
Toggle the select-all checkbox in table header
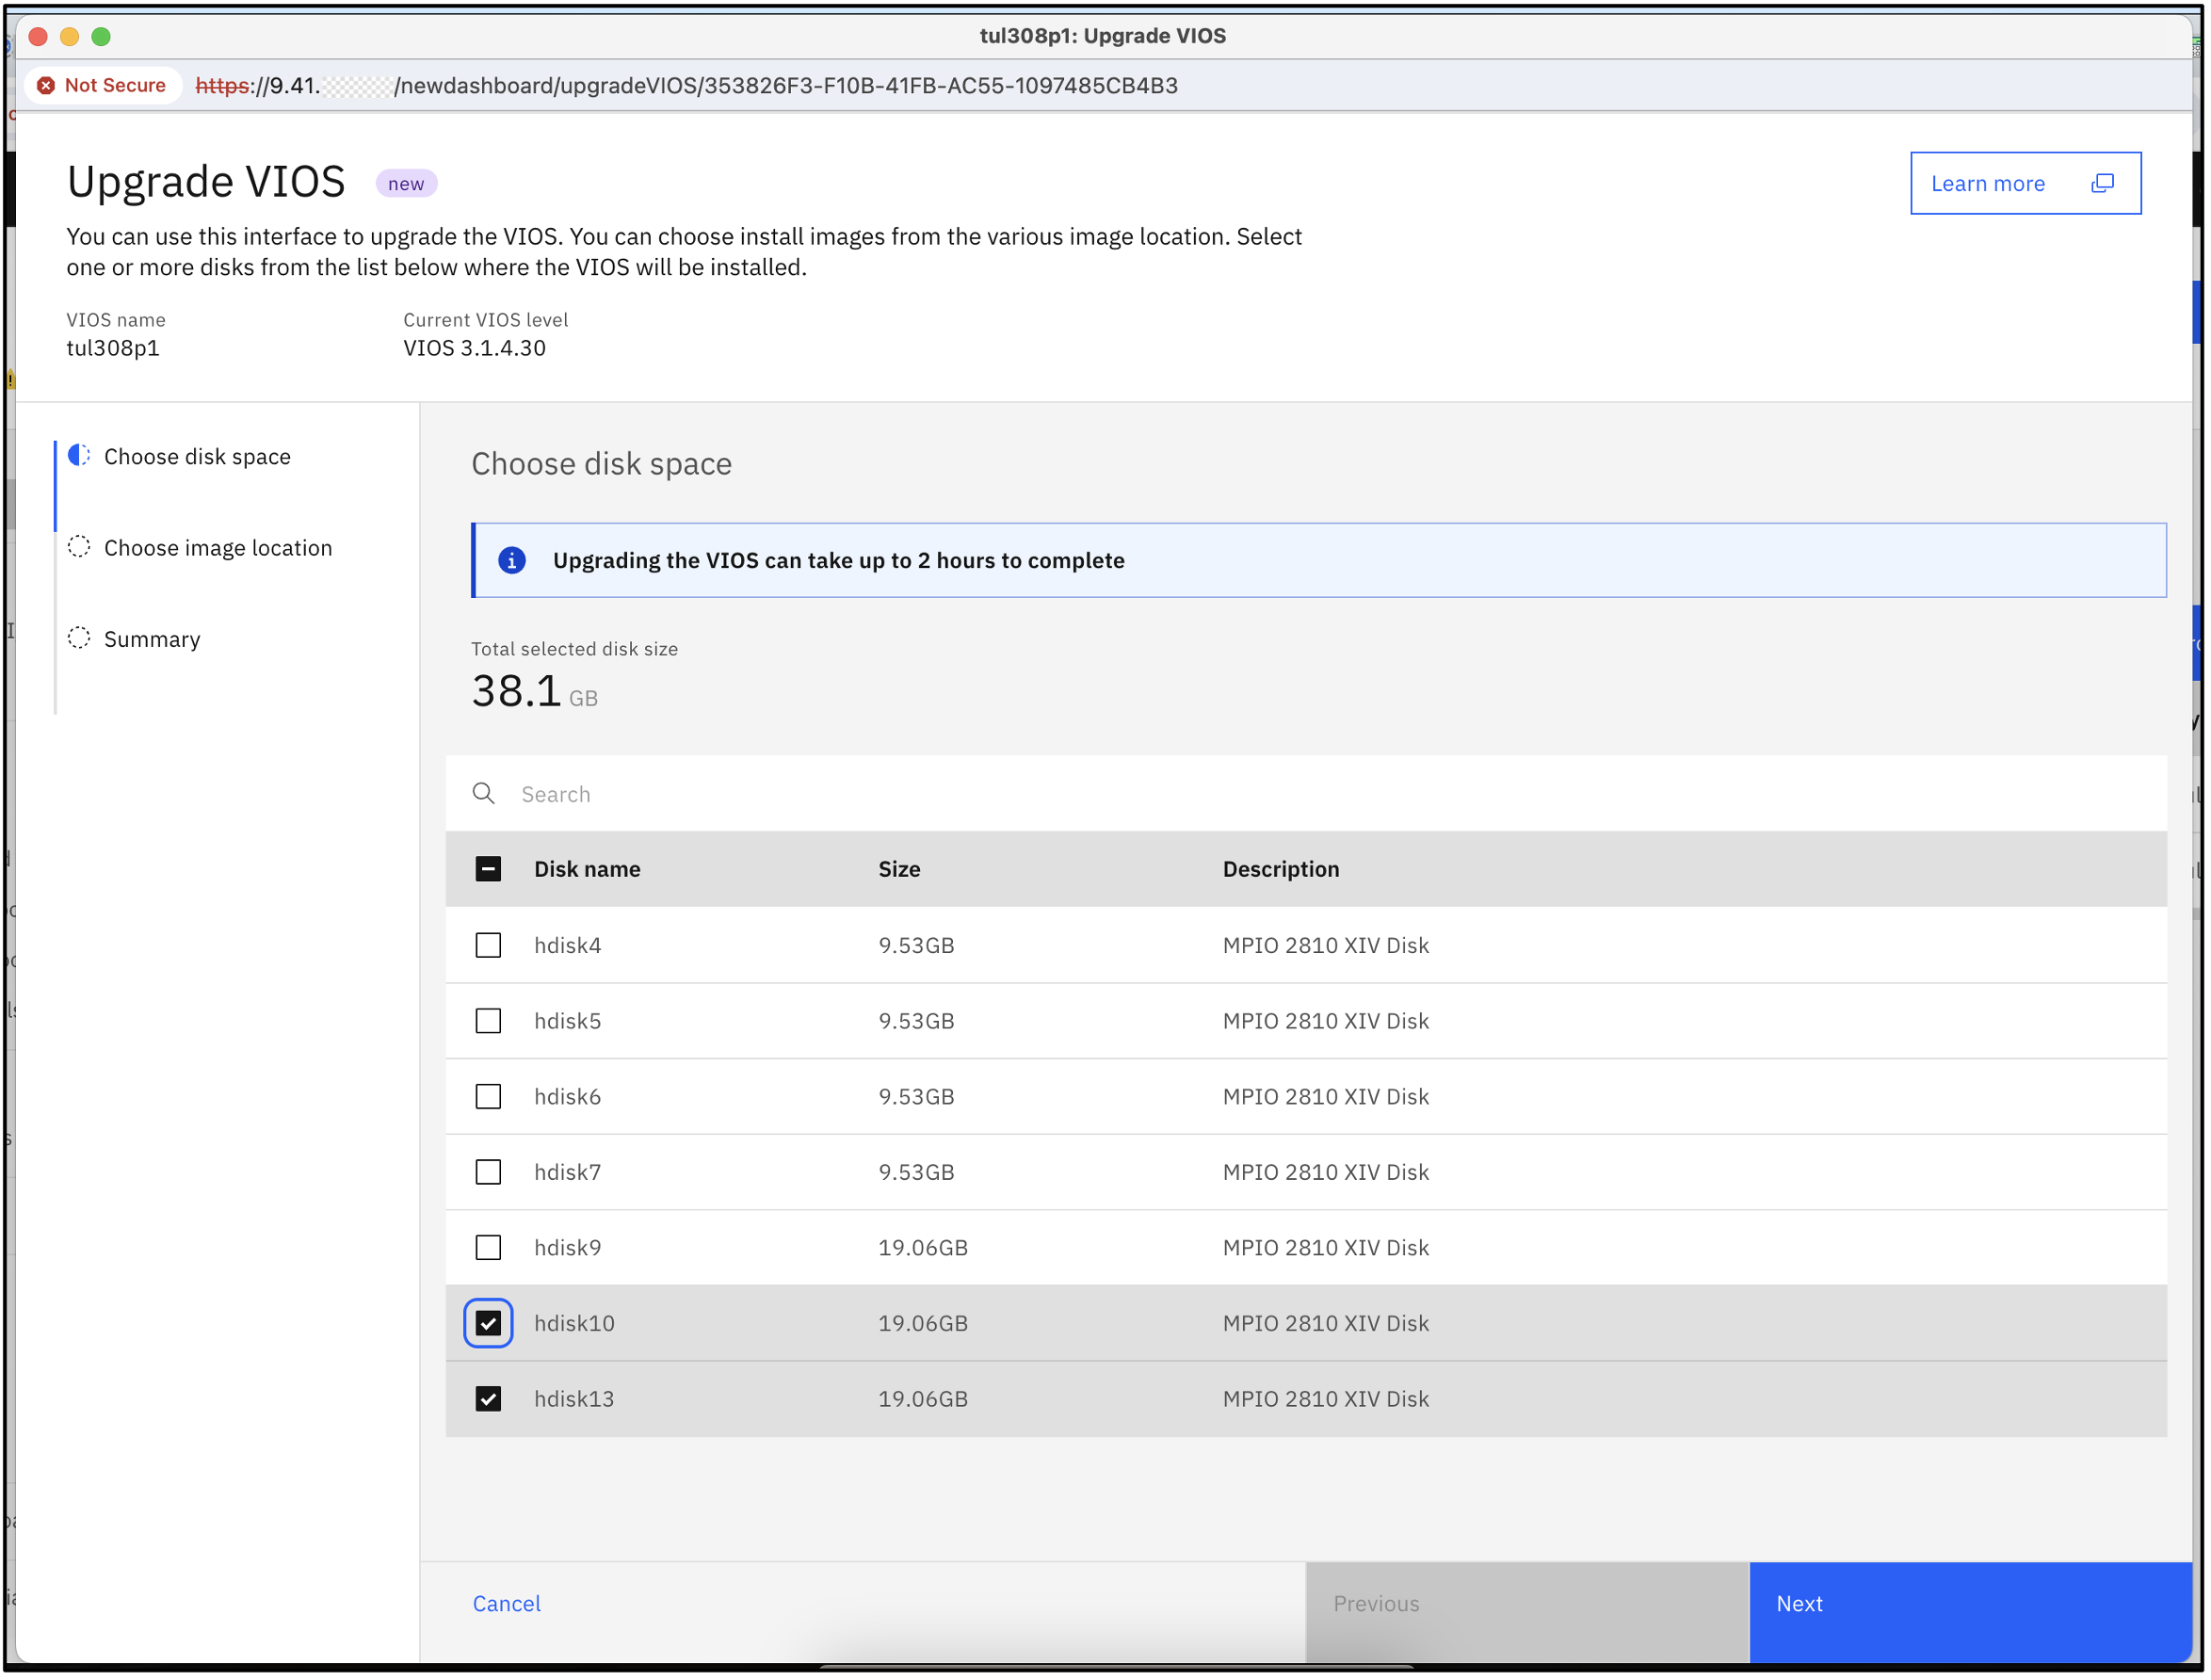point(489,870)
